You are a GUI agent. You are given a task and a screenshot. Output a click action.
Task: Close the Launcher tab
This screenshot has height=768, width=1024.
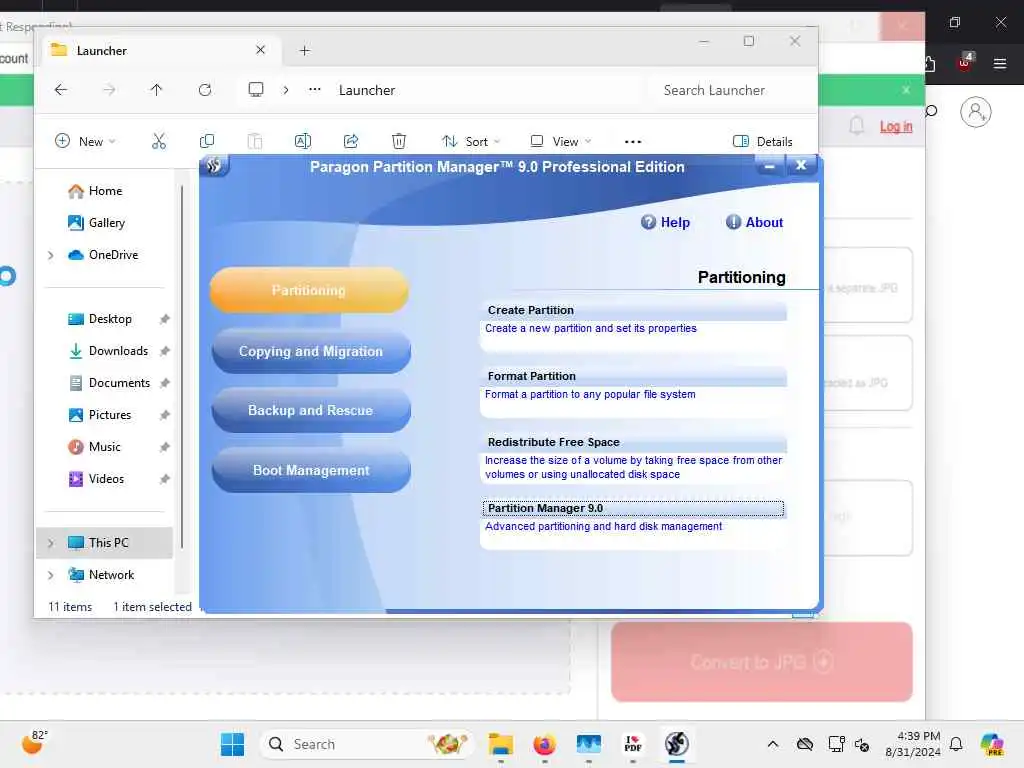tap(260, 50)
